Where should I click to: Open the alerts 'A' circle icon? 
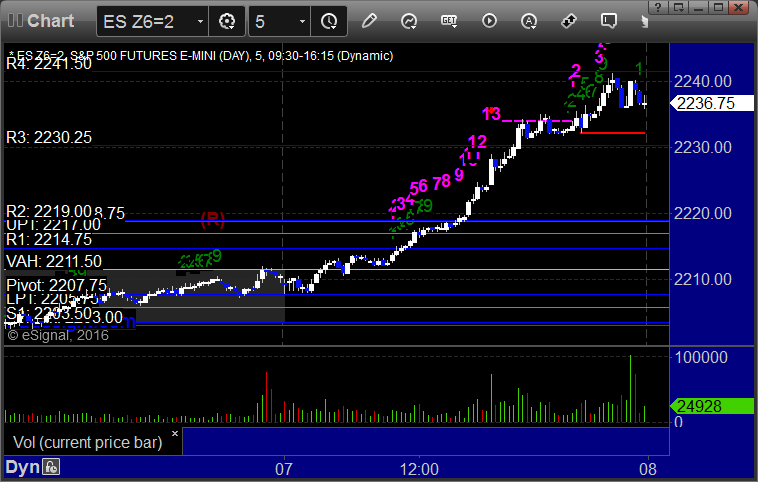pos(529,21)
